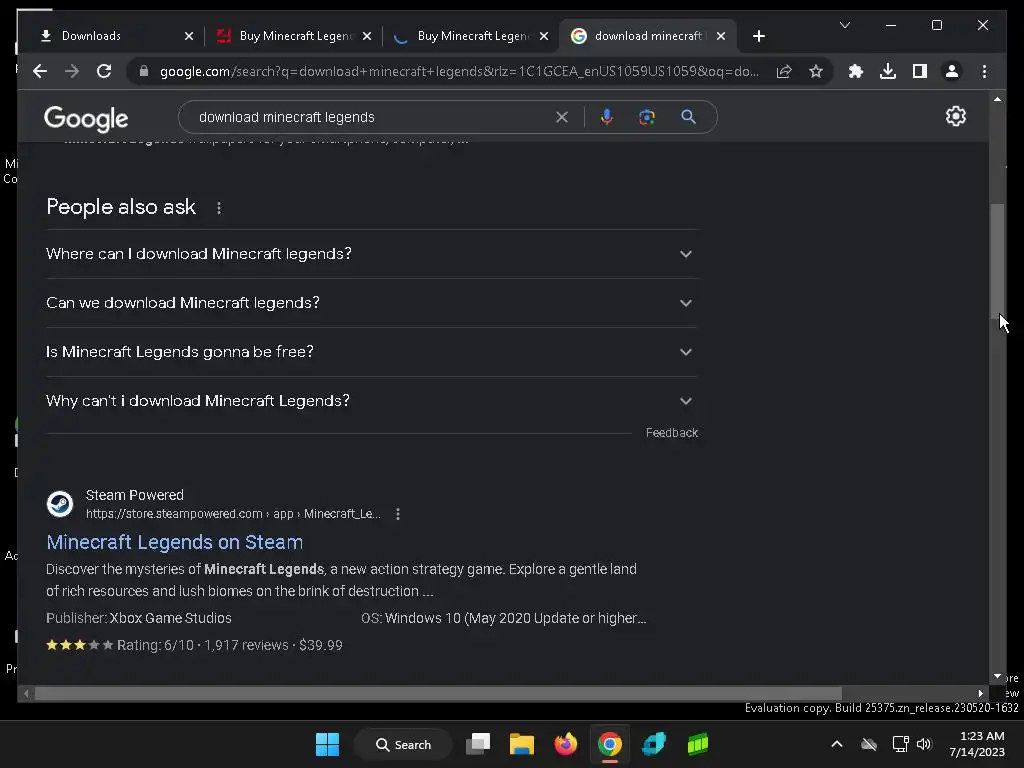Click the 'Publisher: Xbox Game Studios' text
The width and height of the screenshot is (1024, 768).
click(x=139, y=618)
